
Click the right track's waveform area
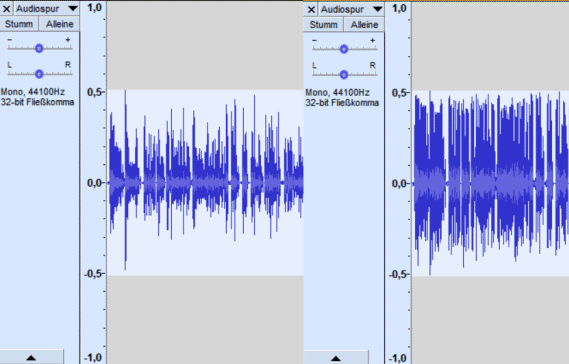[490, 183]
